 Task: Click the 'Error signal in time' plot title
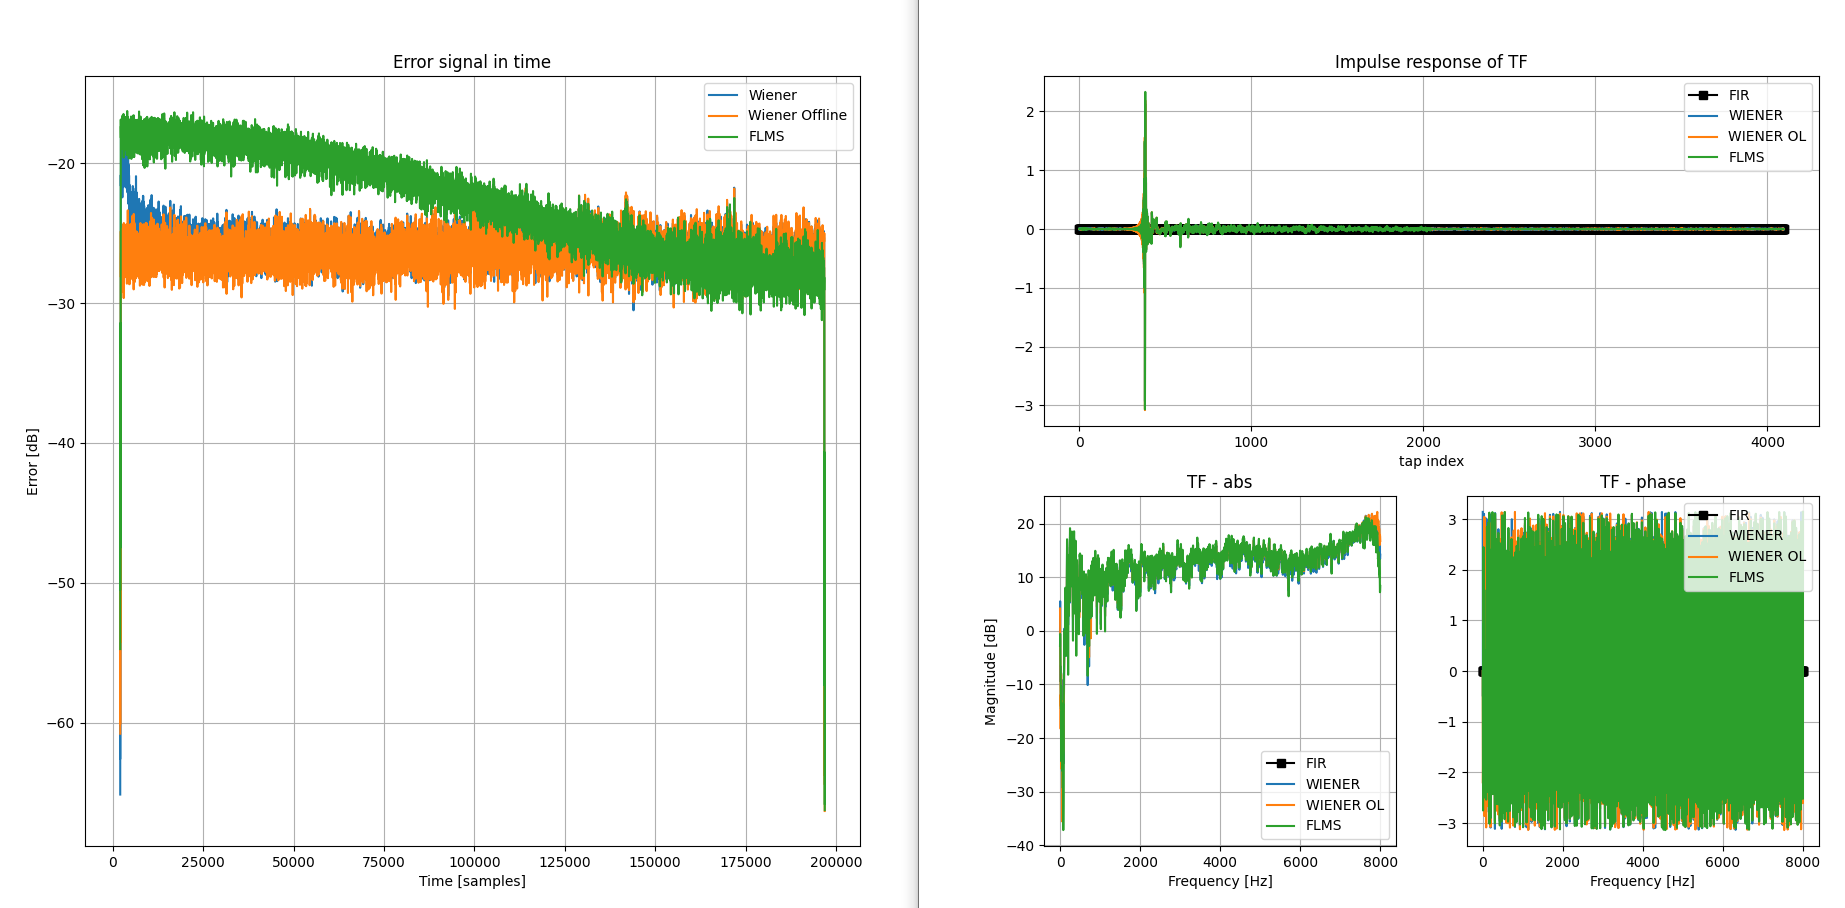471,62
